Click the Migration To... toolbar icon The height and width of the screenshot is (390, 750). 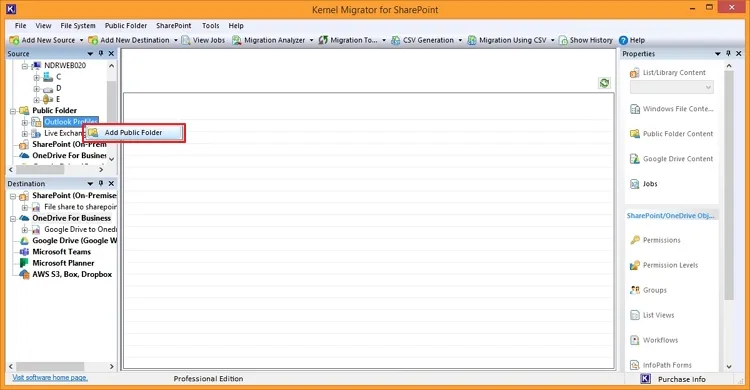coord(323,40)
